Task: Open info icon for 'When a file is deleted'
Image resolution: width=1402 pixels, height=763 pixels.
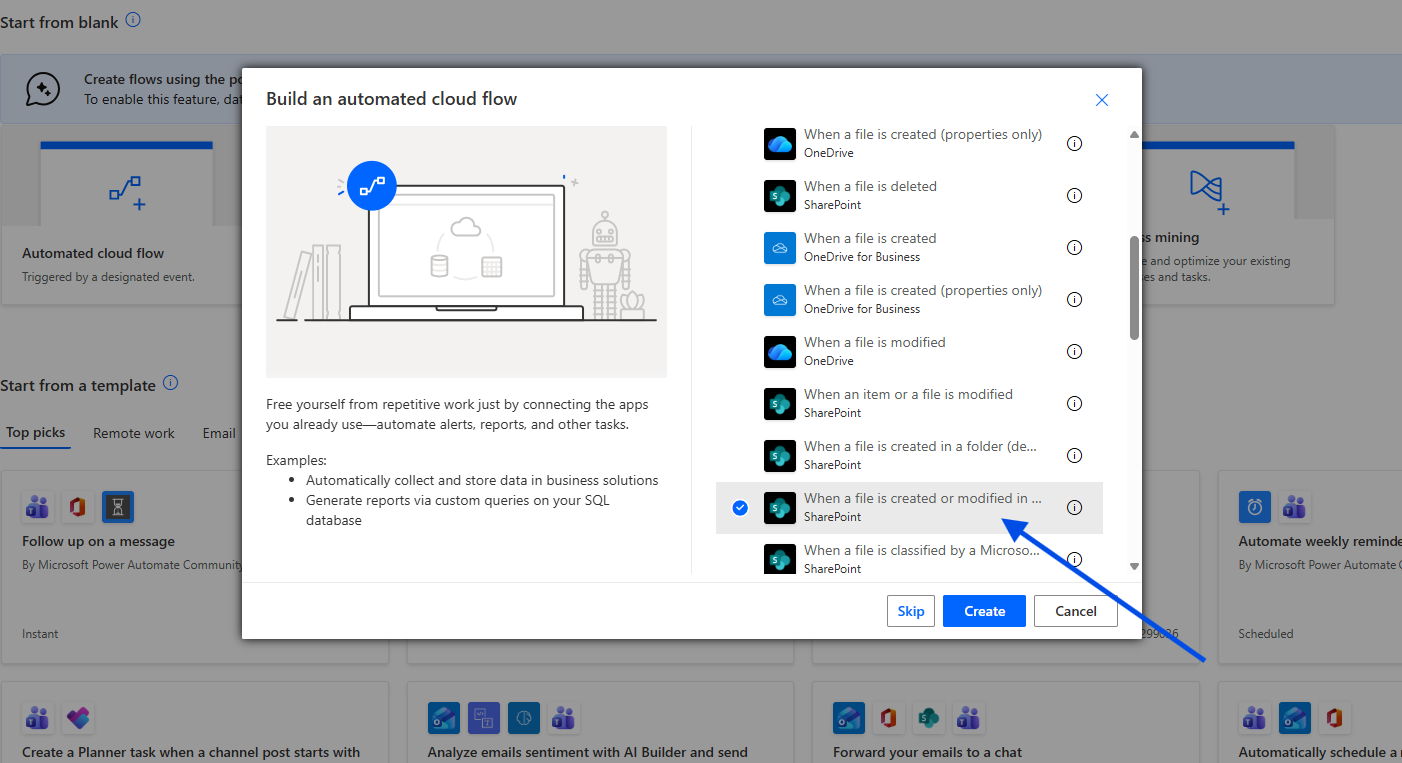Action: click(x=1074, y=196)
